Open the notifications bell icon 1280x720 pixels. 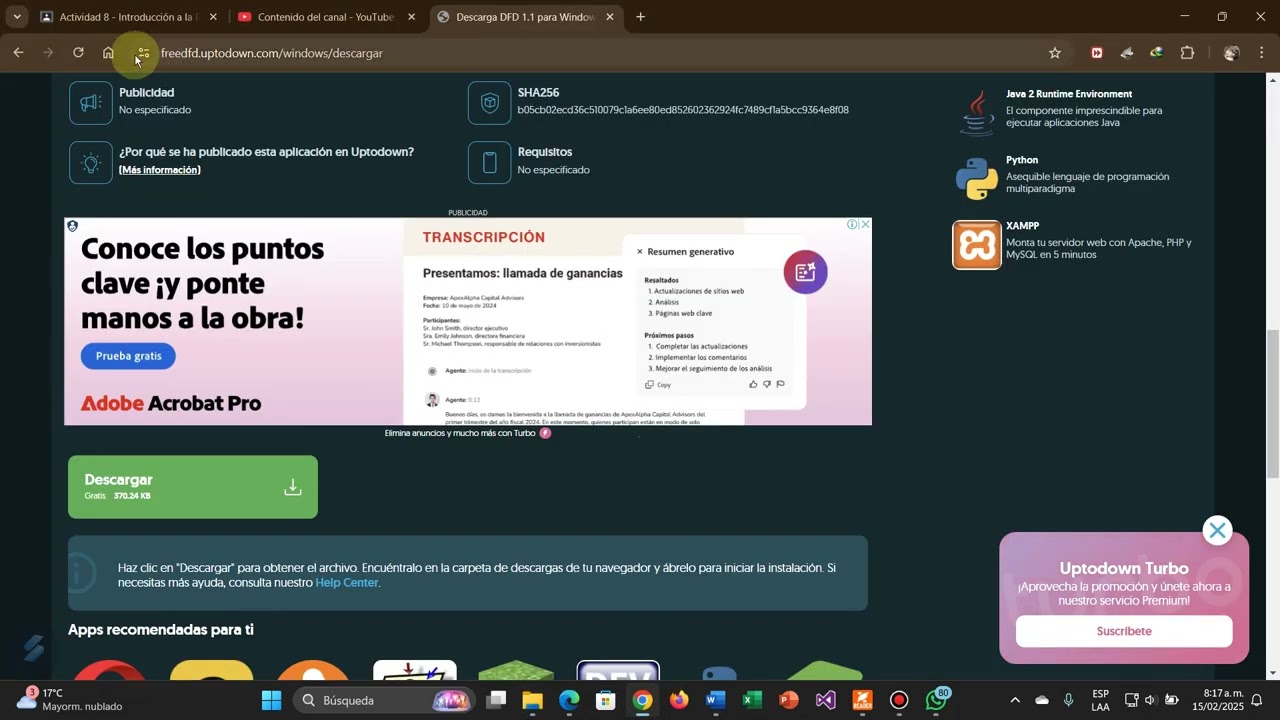[1257, 700]
